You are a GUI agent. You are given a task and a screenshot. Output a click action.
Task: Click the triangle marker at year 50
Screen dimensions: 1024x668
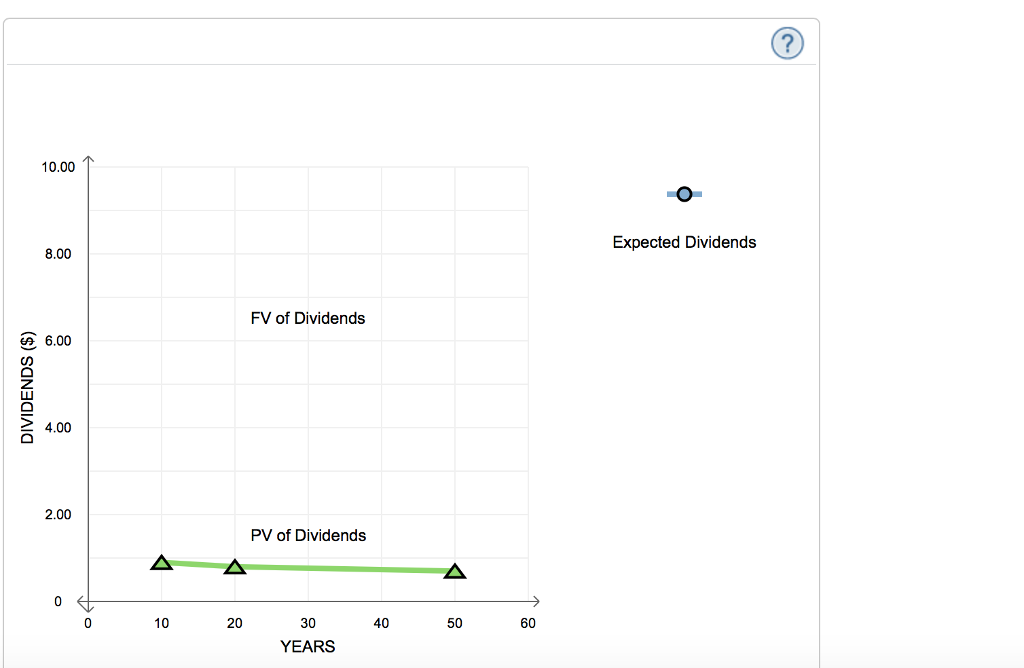click(x=455, y=571)
